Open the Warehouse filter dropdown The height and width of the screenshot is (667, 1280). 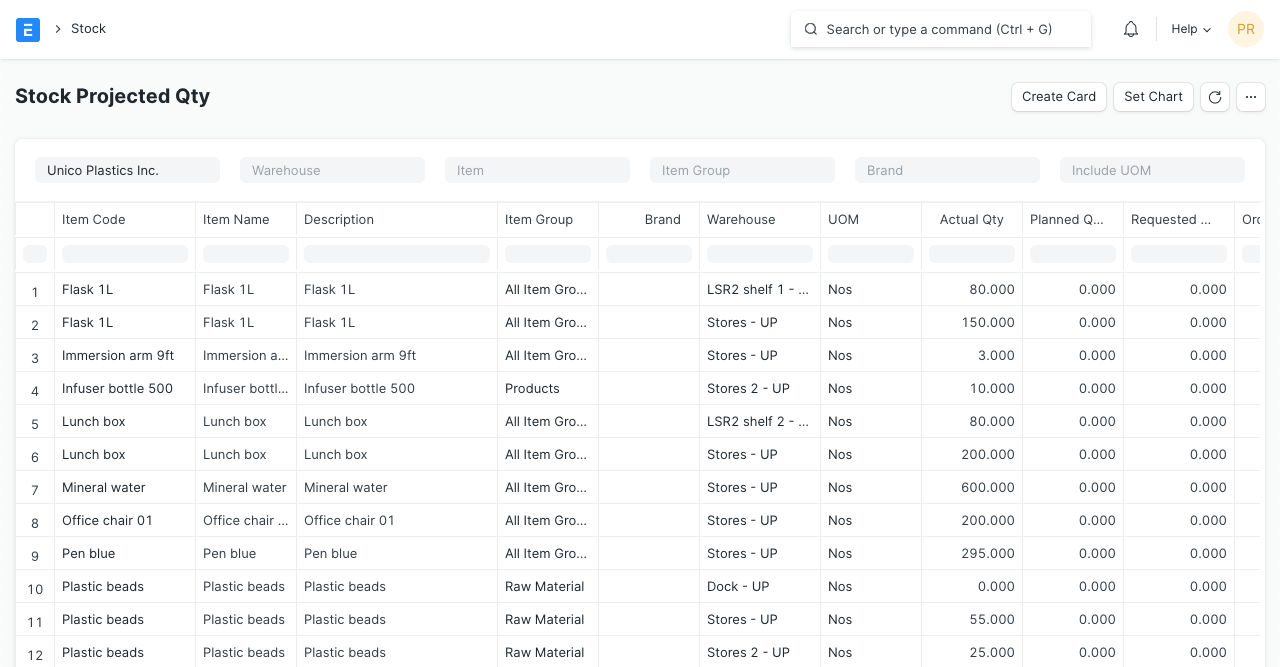pos(332,170)
